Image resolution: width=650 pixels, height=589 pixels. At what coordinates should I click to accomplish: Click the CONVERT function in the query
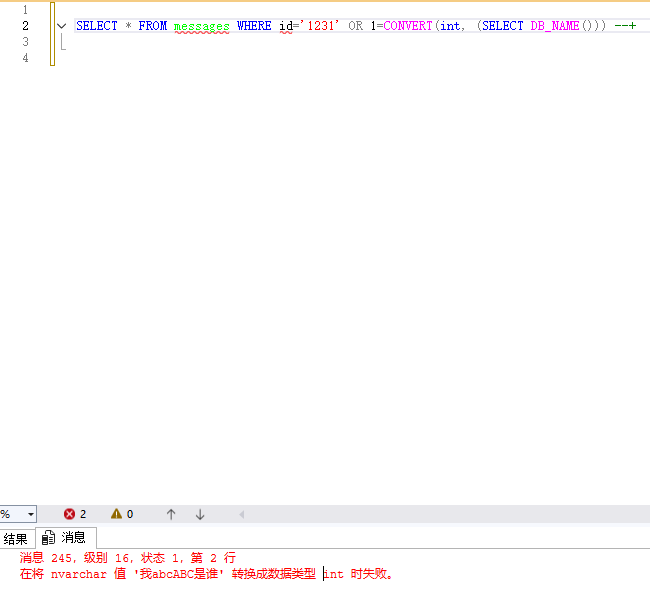pos(409,26)
